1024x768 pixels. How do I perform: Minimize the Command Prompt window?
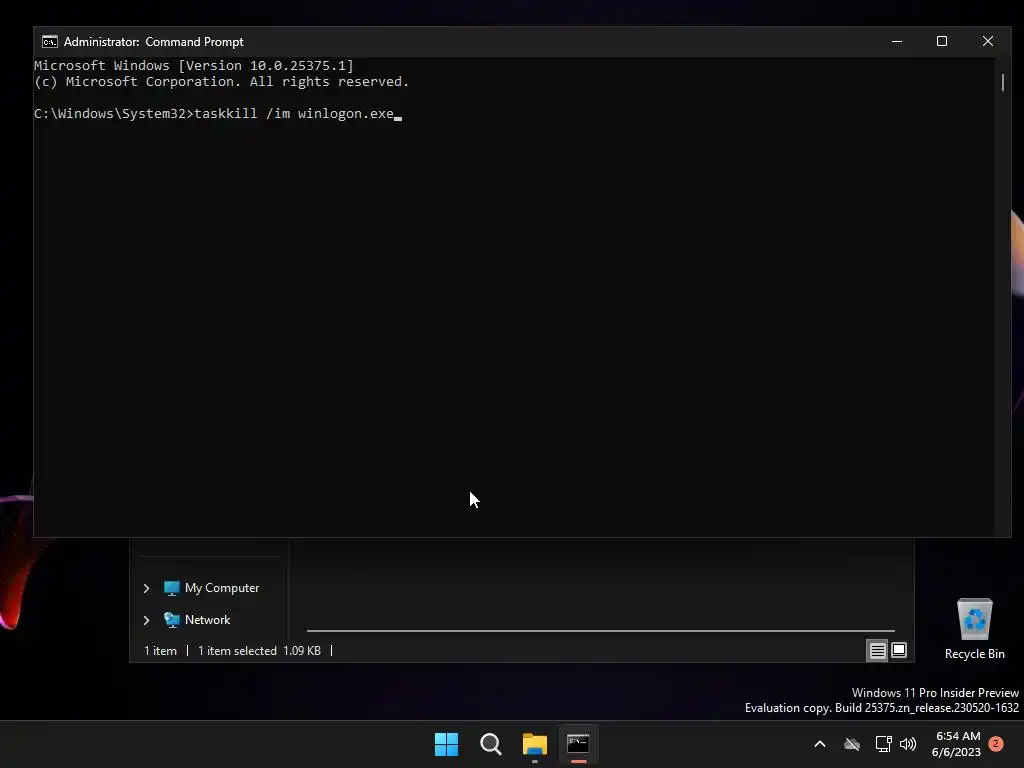click(x=897, y=42)
